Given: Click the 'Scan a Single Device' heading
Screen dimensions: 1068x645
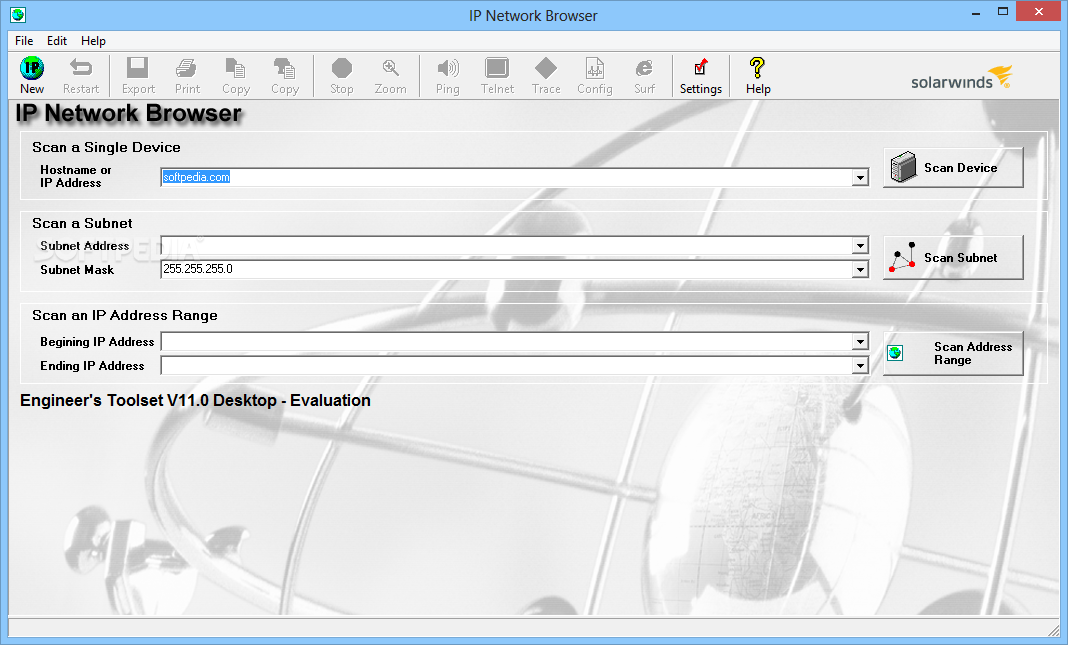Looking at the screenshot, I should (x=106, y=147).
